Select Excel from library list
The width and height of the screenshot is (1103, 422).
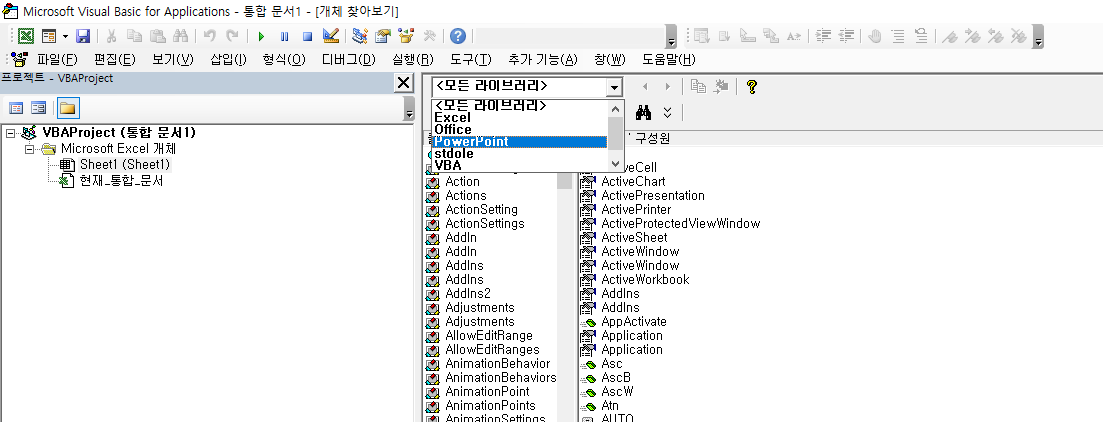tap(520, 117)
